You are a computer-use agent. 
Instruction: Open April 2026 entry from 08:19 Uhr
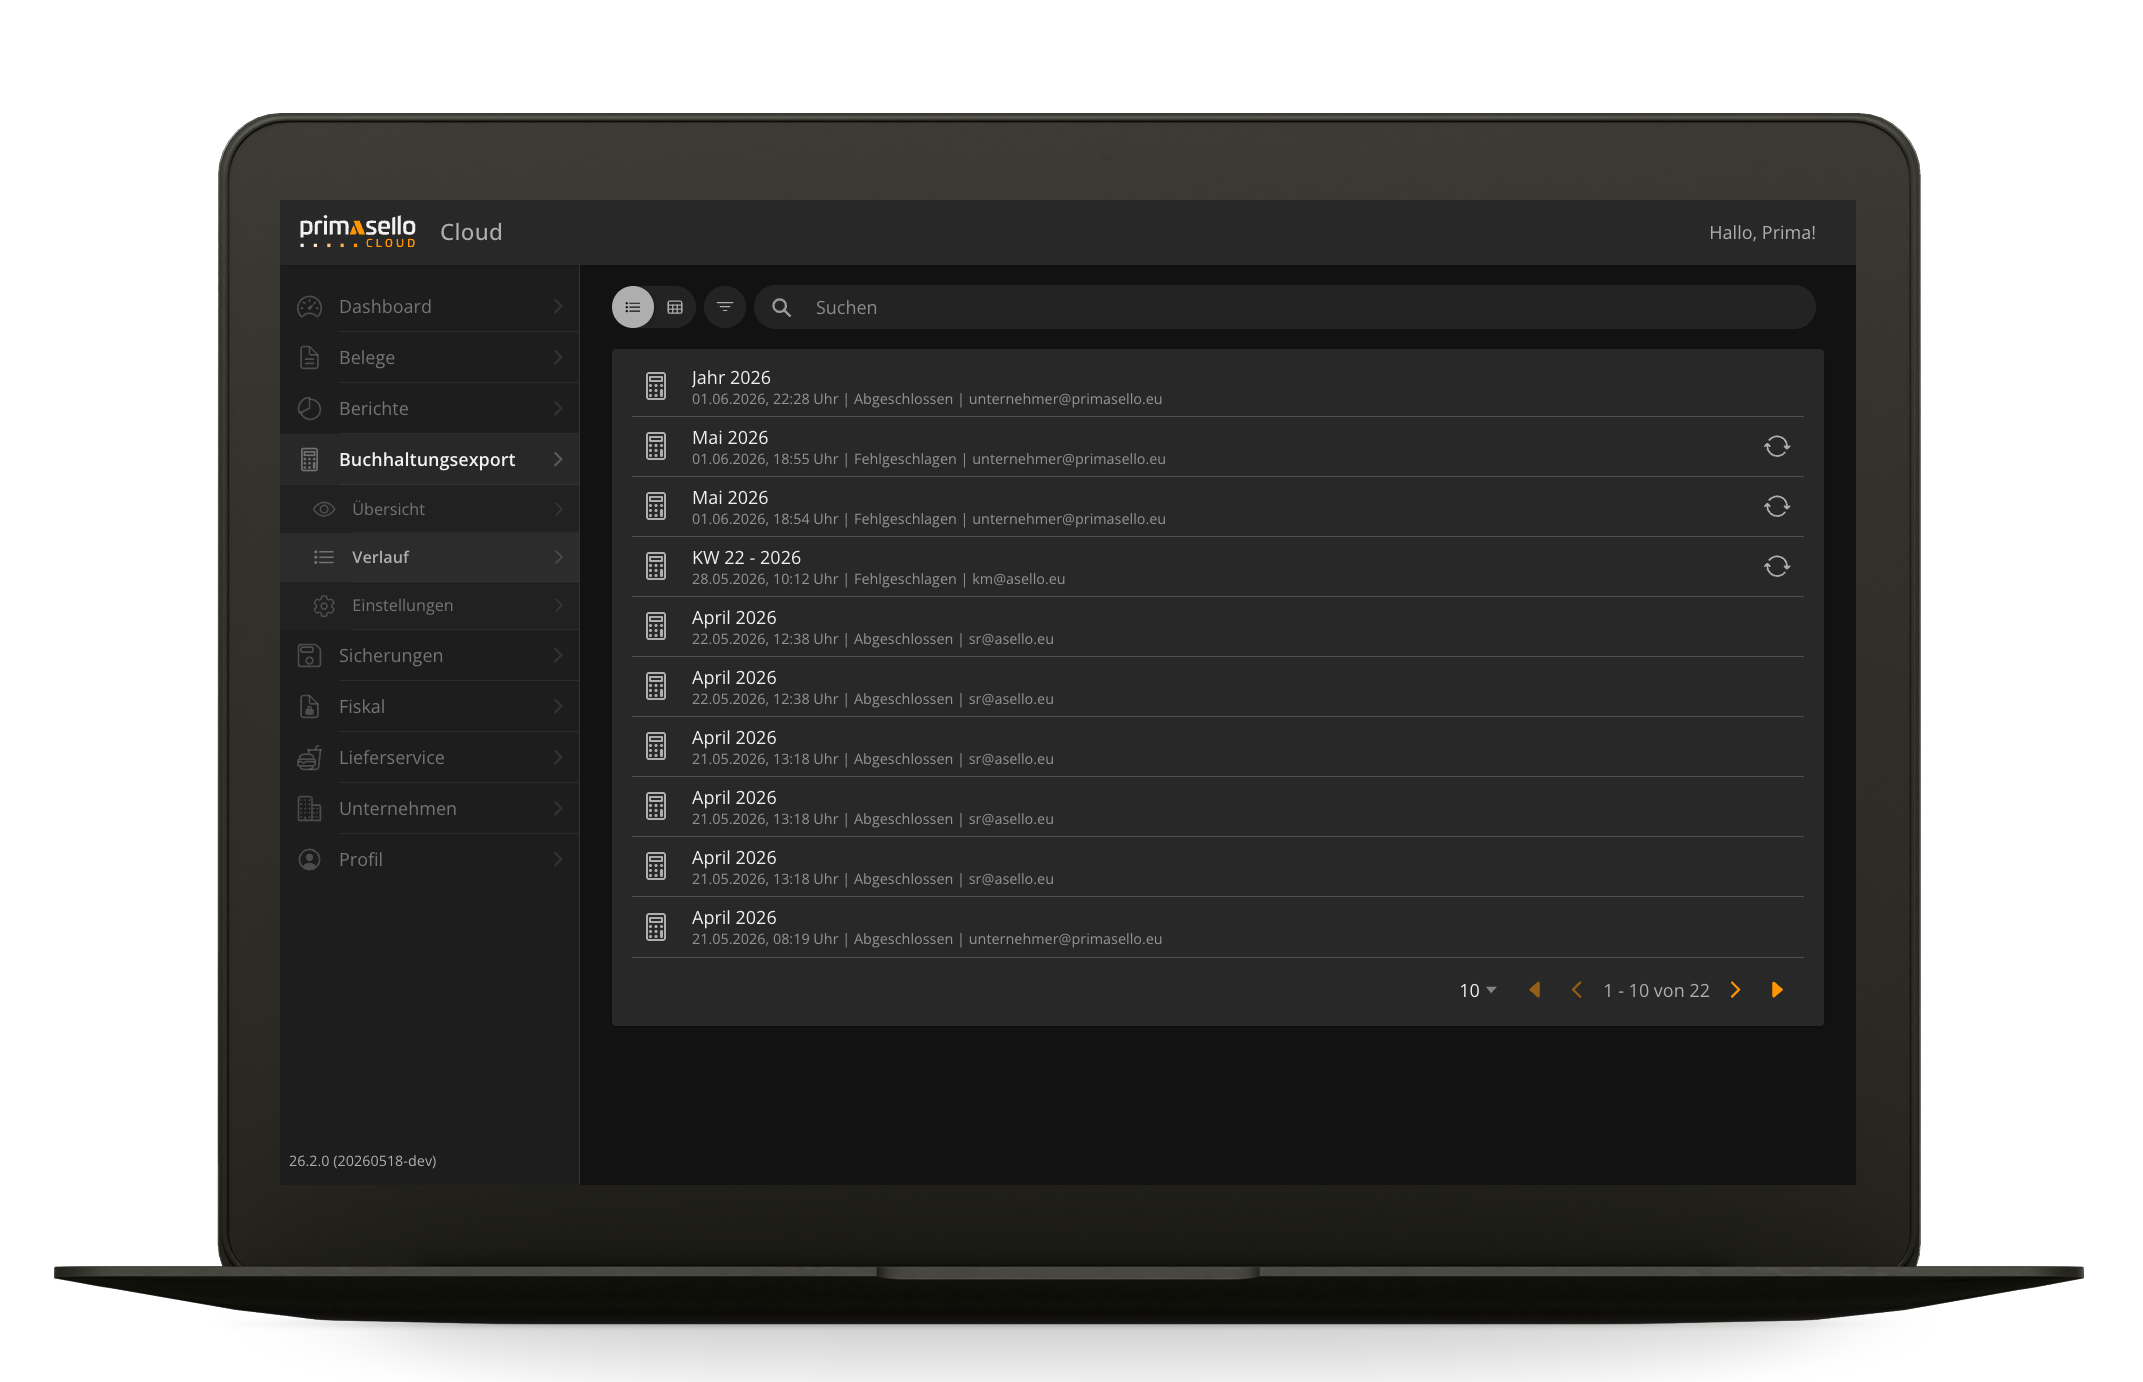point(1218,927)
